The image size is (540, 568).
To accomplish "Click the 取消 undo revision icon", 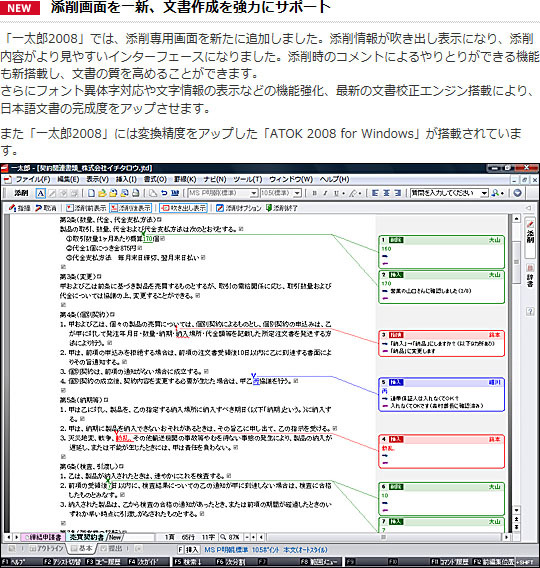I will (x=46, y=208).
